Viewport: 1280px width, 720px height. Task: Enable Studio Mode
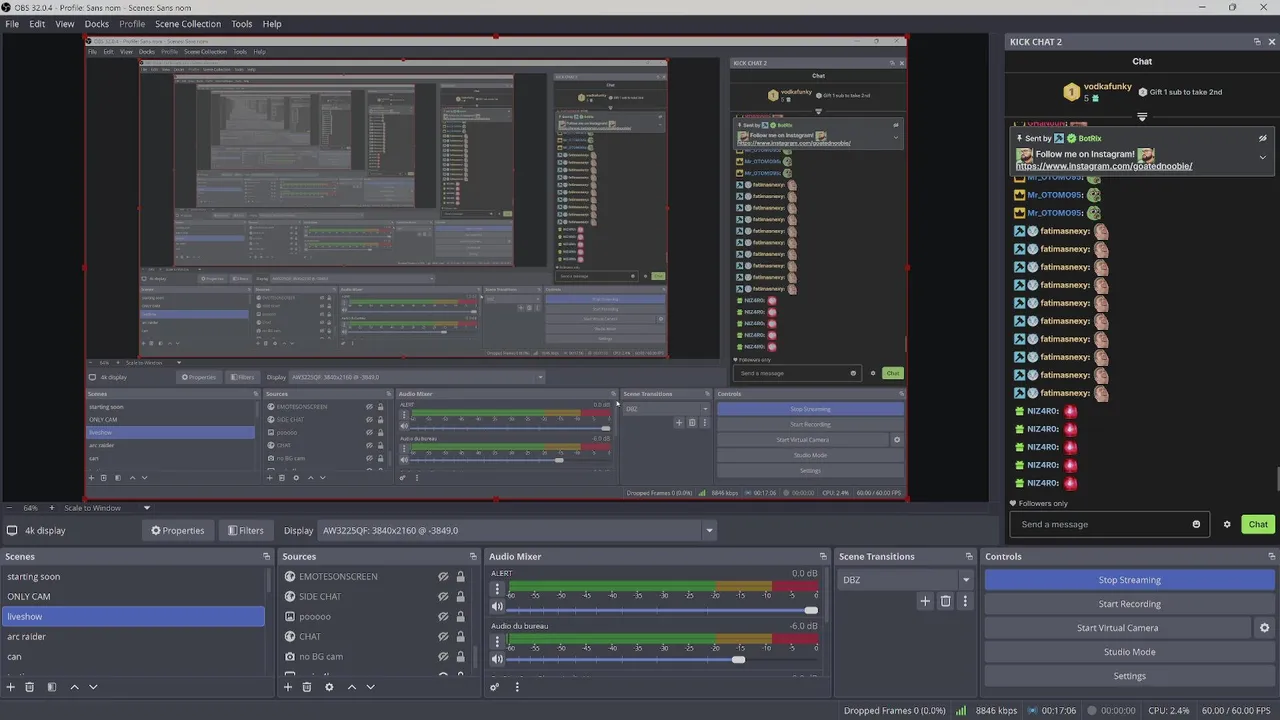(x=1130, y=652)
